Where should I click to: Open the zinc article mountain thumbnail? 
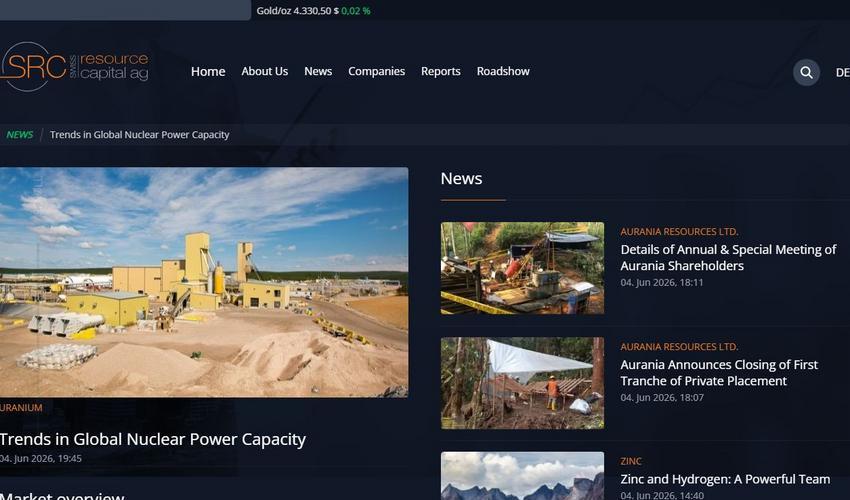pos(522,476)
